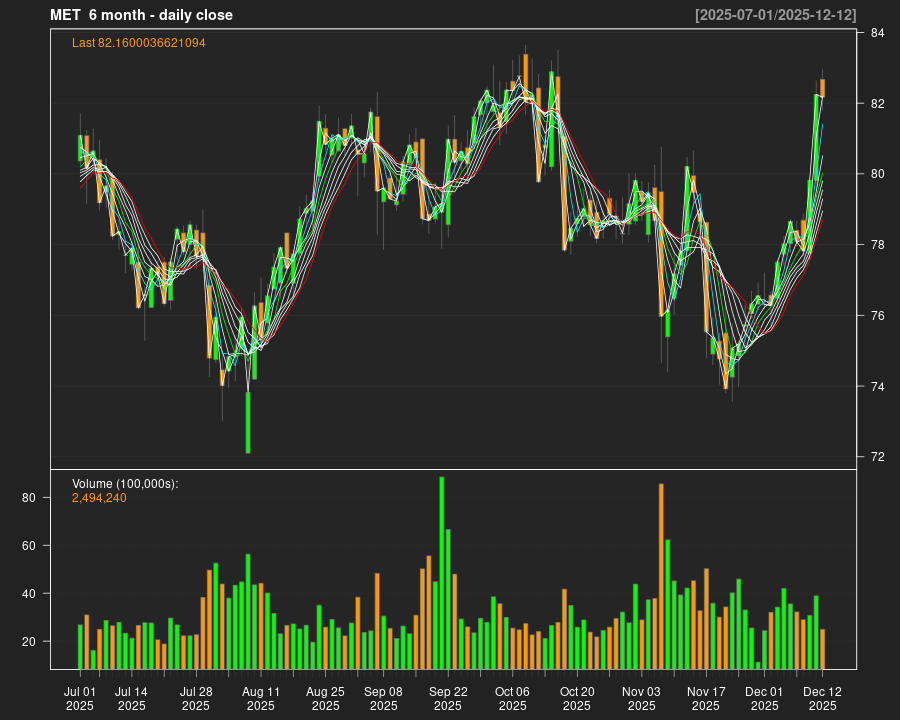Click the 84 price axis label
Image resolution: width=900 pixels, height=720 pixels.
click(876, 33)
